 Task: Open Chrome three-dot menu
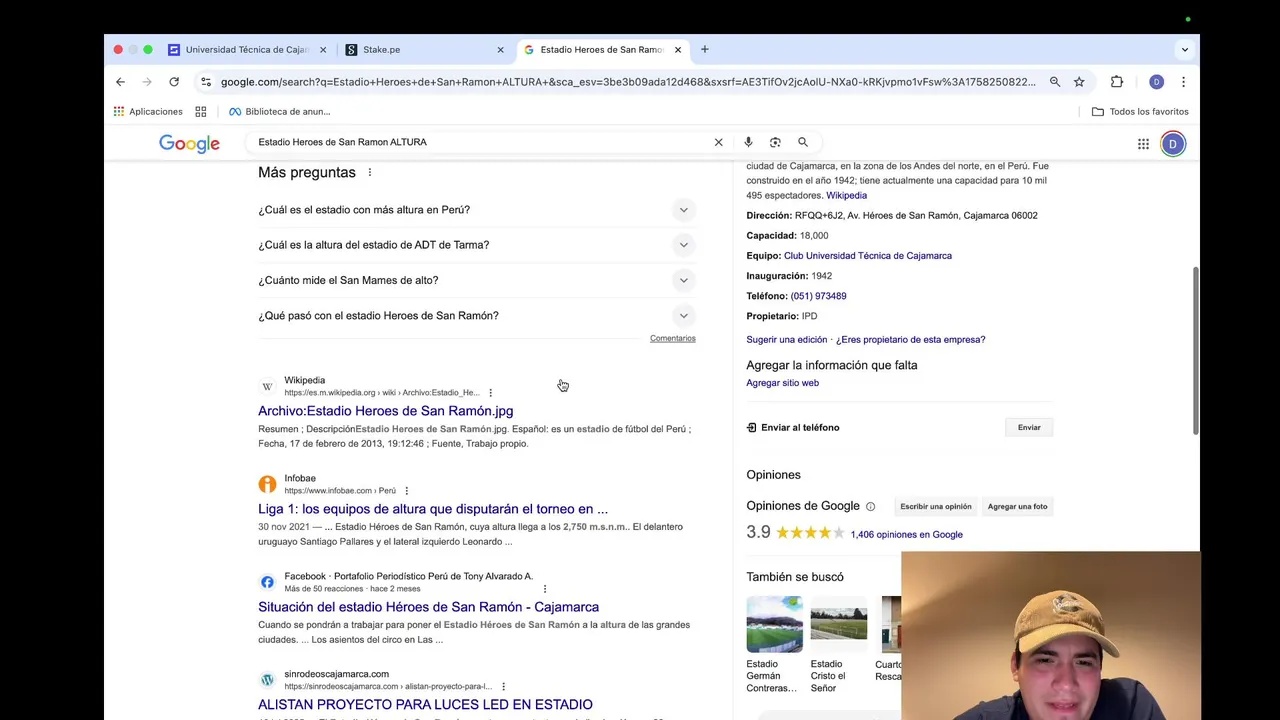click(x=1183, y=82)
